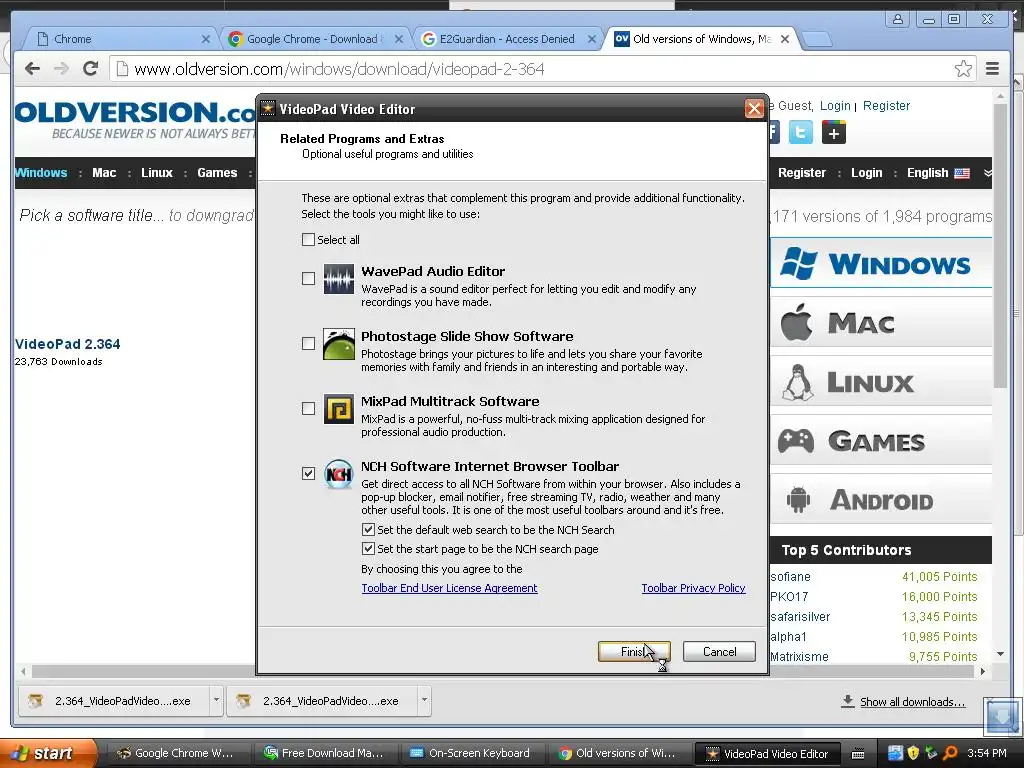
Task: Click the Chrome user profile icon
Action: point(898,19)
